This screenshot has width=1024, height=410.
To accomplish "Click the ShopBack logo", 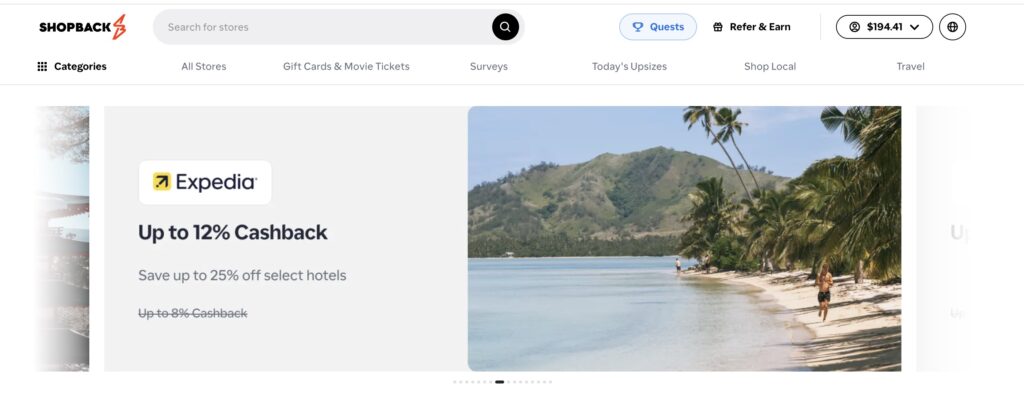I will click(82, 27).
